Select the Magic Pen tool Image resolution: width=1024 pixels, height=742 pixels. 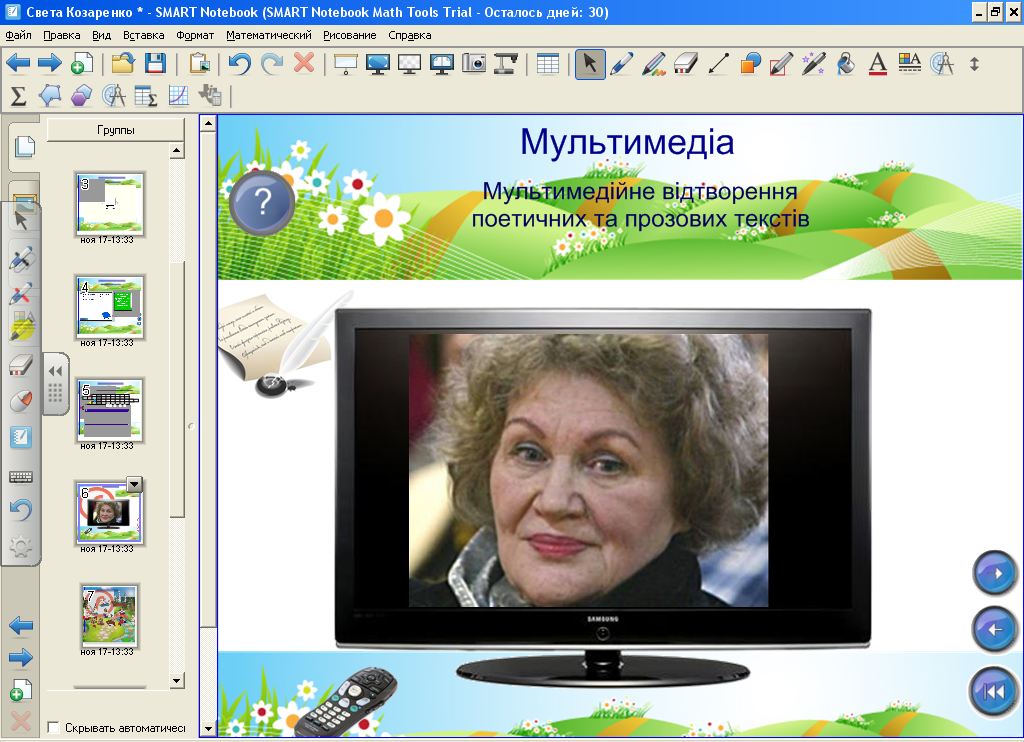pyautogui.click(x=814, y=64)
